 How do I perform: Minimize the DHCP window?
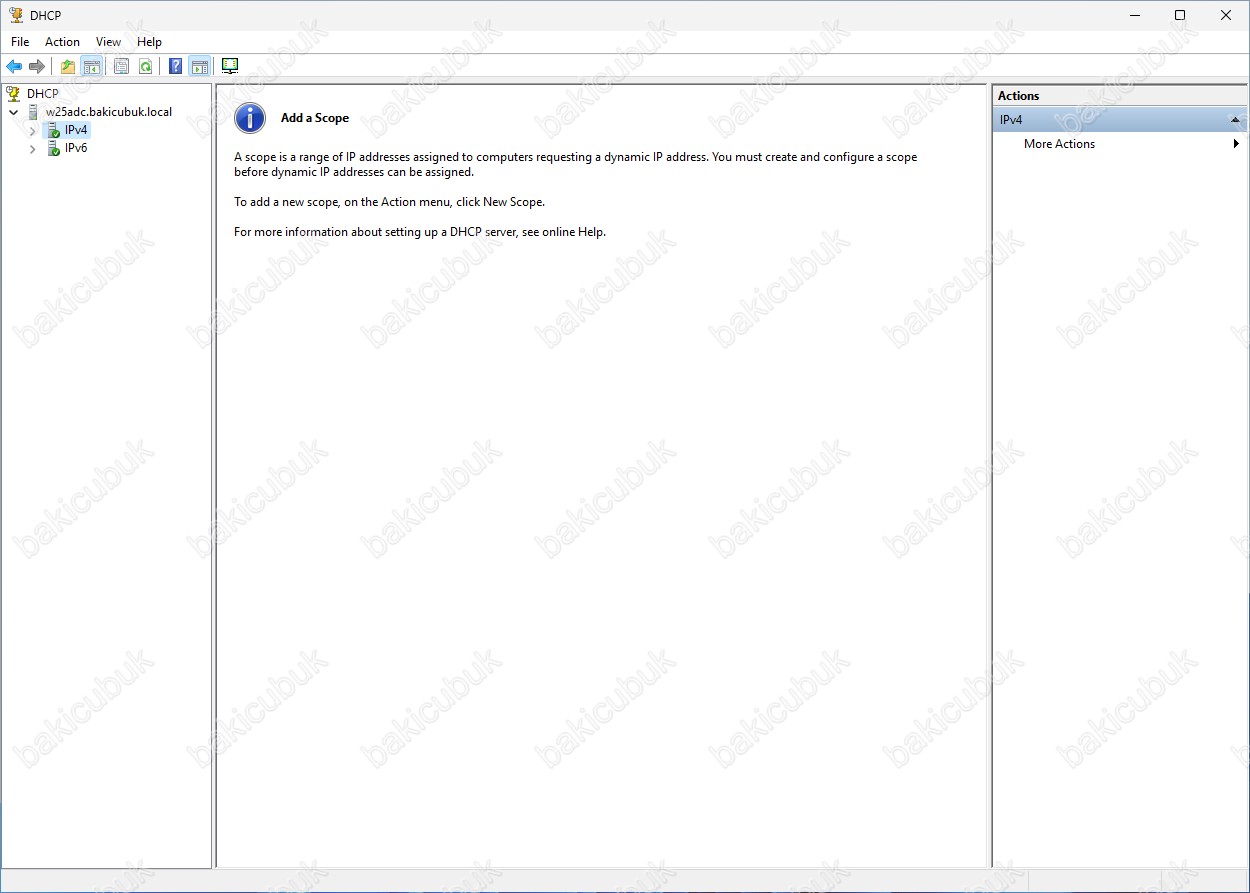(1135, 15)
